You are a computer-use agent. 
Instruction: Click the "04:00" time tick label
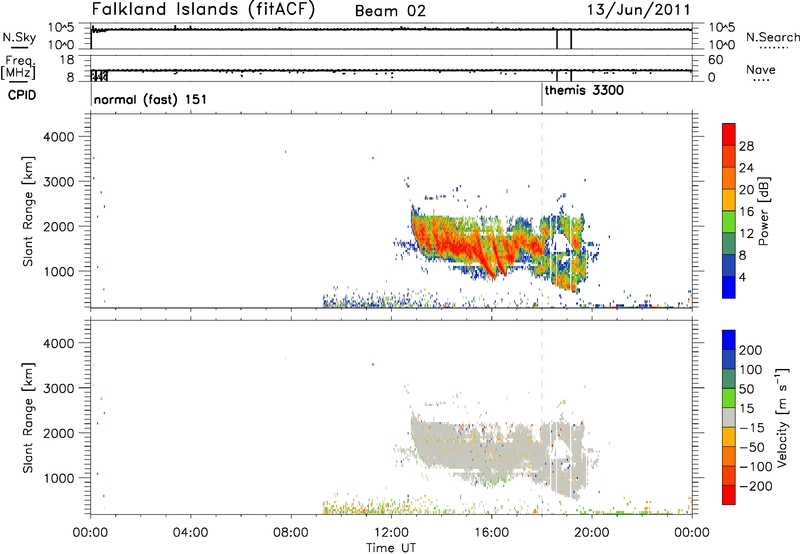click(x=190, y=533)
